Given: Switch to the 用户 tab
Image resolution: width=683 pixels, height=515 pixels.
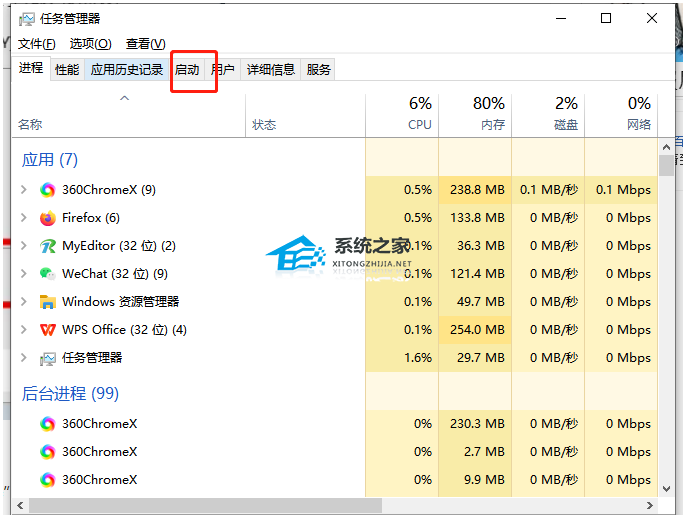Looking at the screenshot, I should (223, 69).
